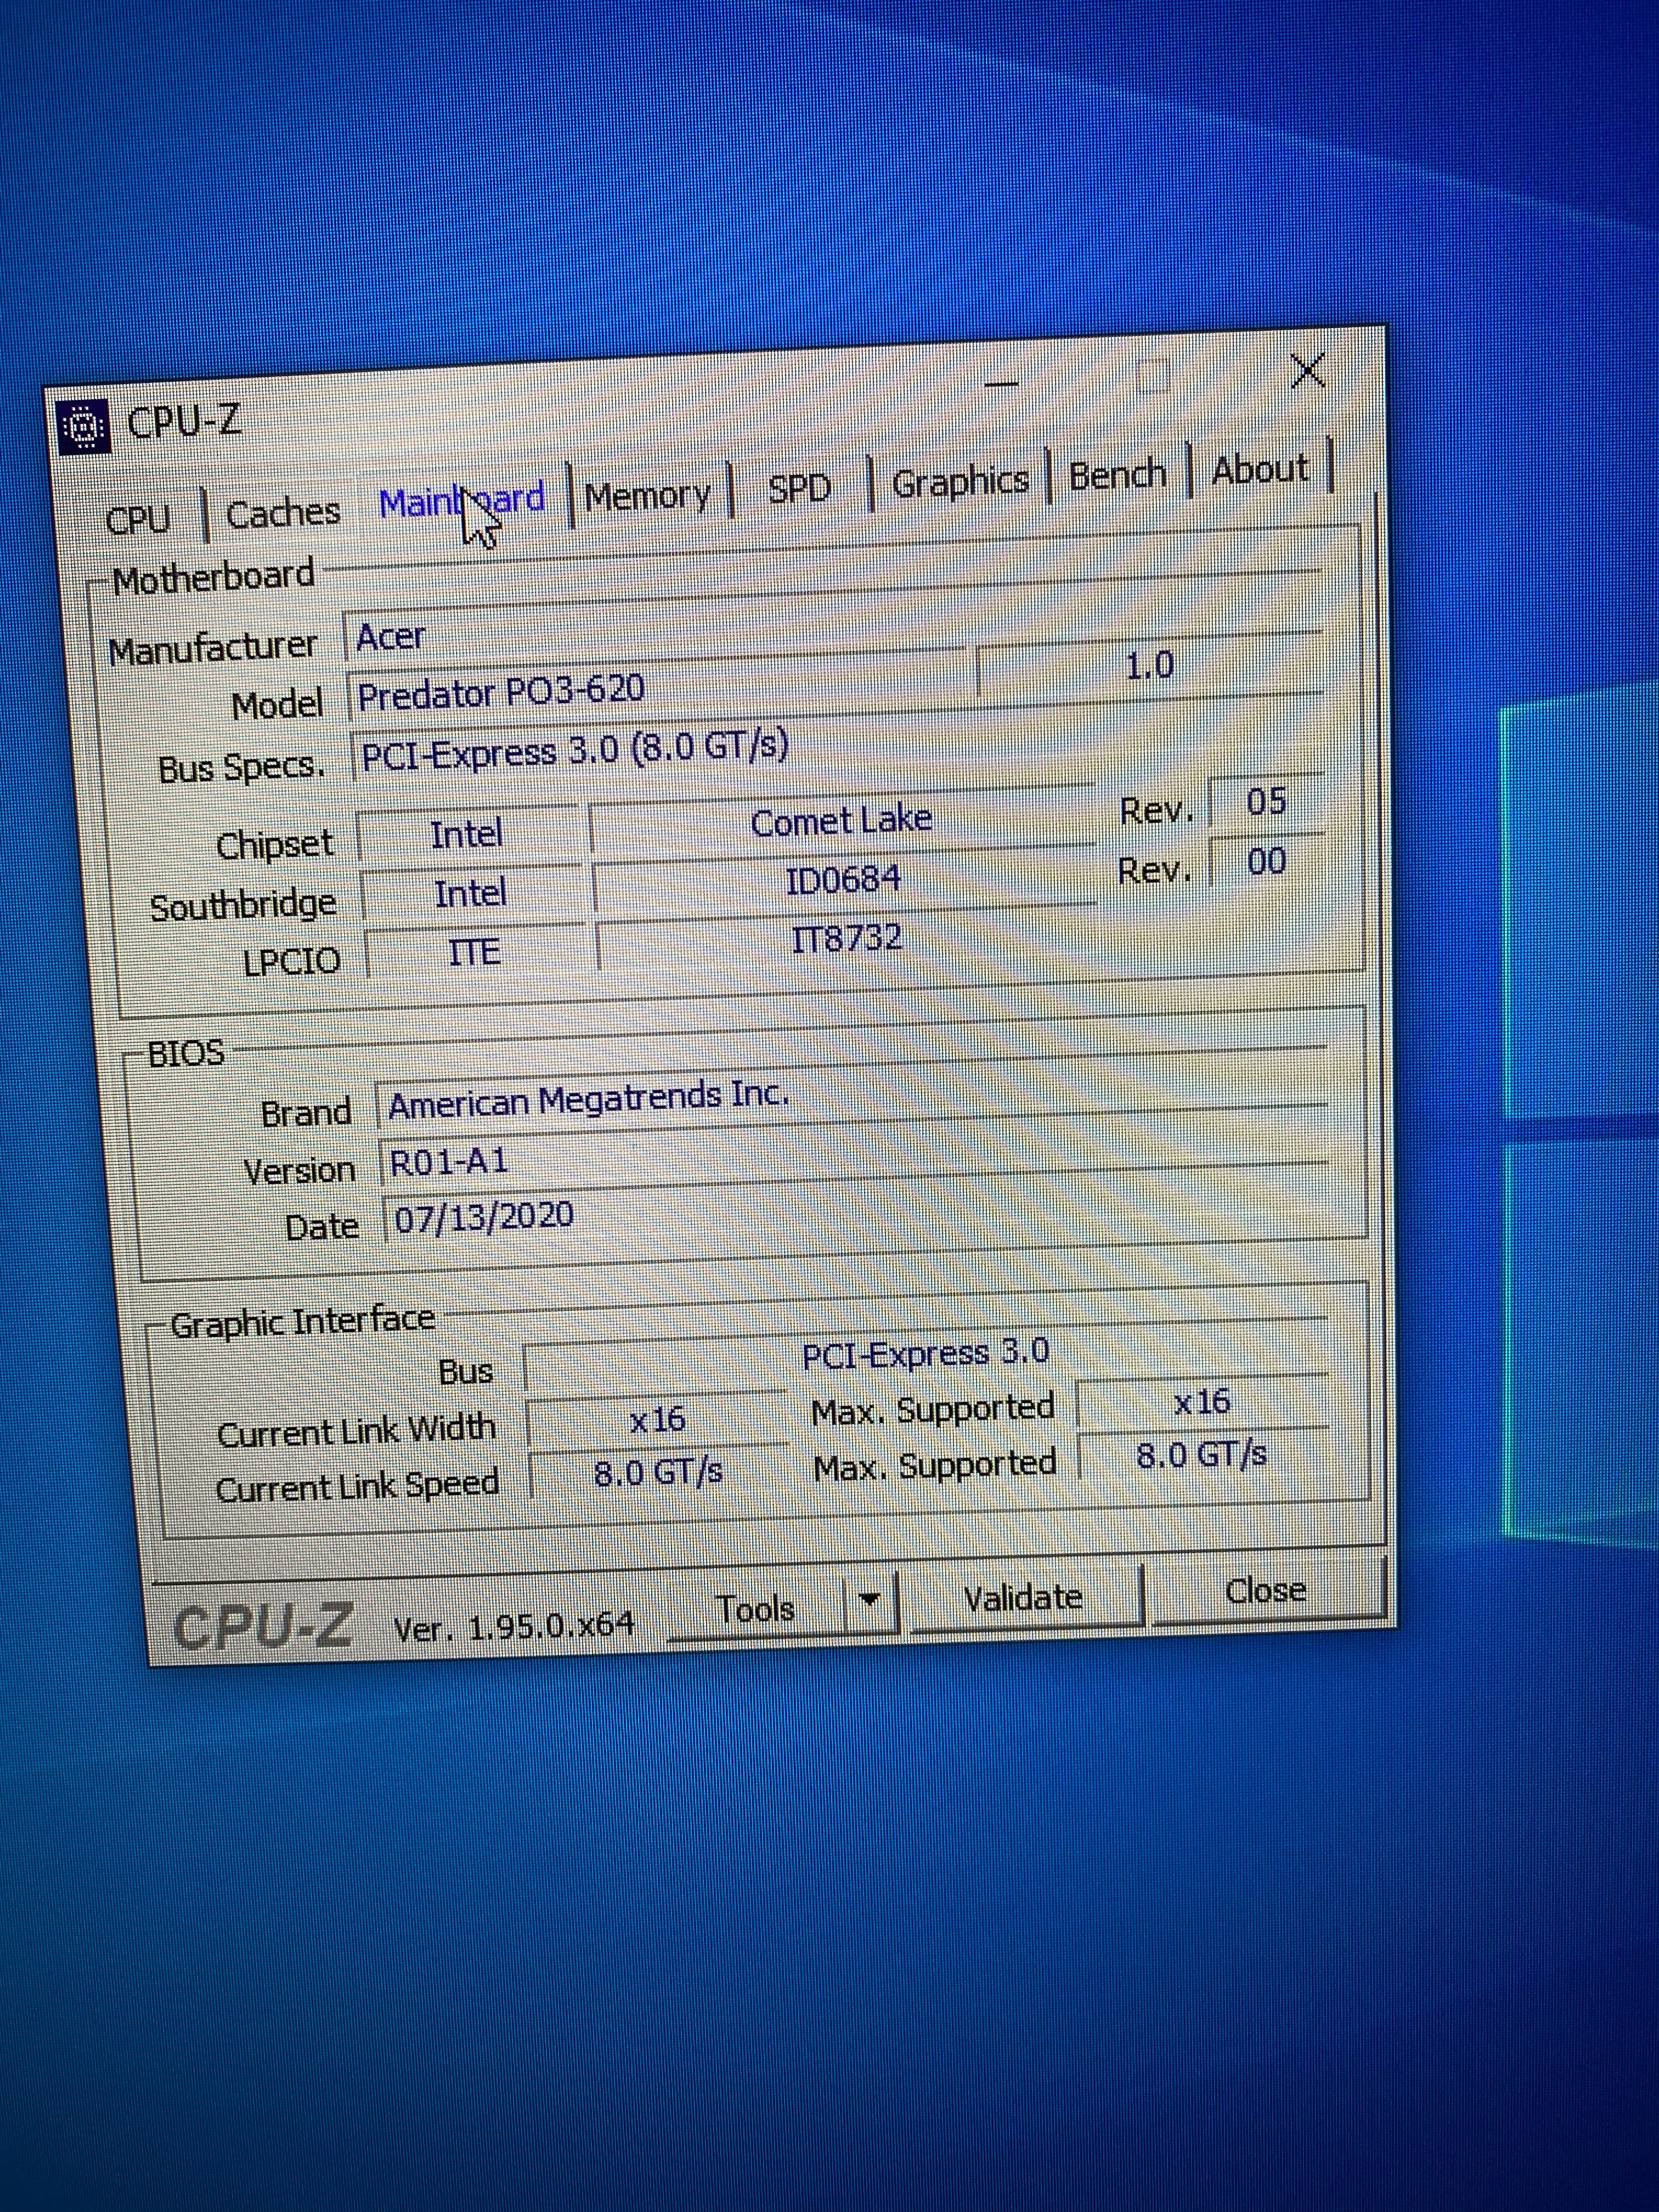This screenshot has height=2212, width=1659.
Task: Click the CPU-Z application icon in title bar
Action: [84, 427]
